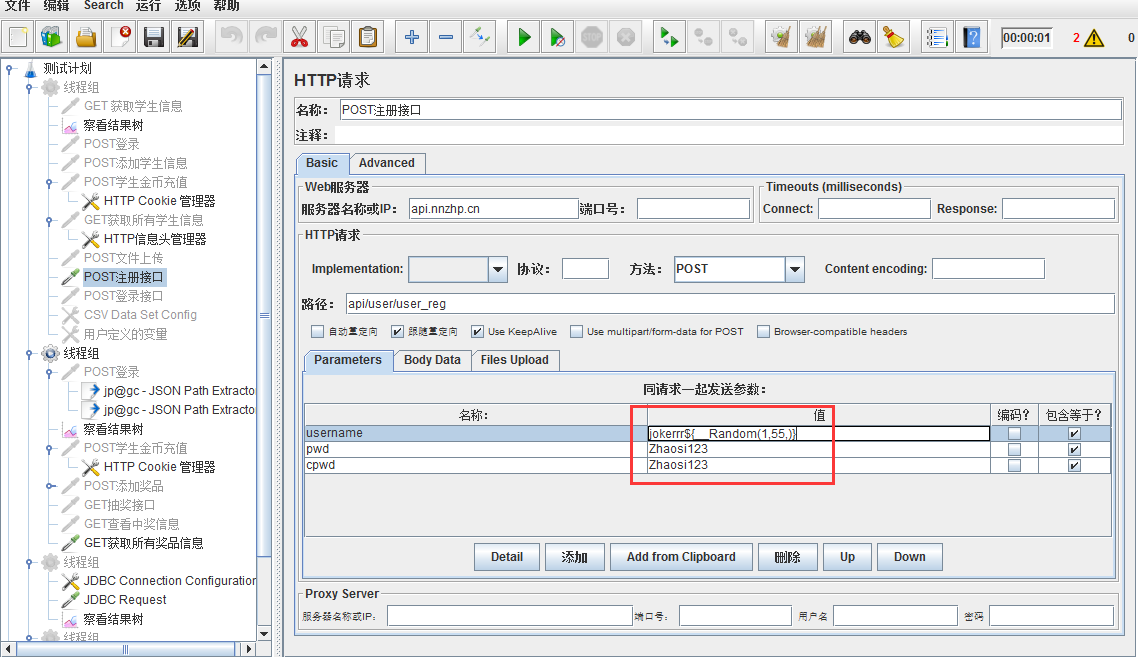Click the floppy disk Save icon
This screenshot has width=1138, height=657.
[154, 38]
